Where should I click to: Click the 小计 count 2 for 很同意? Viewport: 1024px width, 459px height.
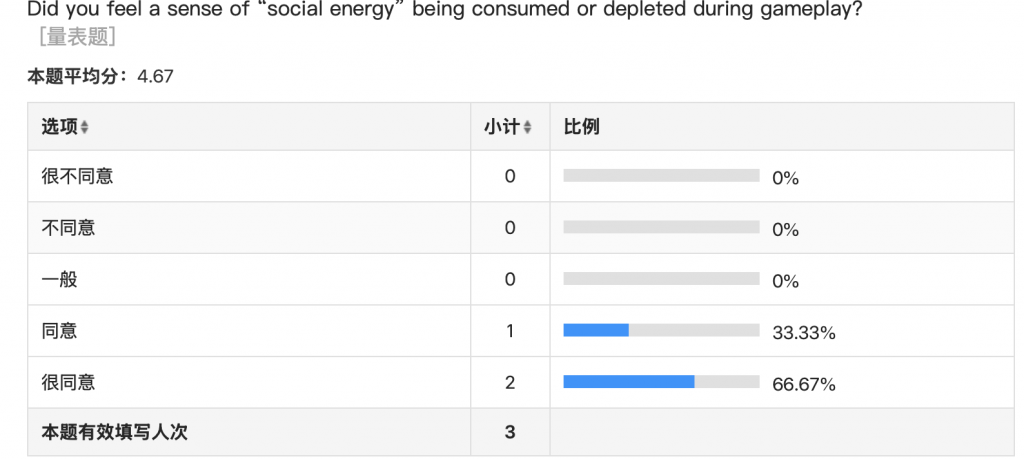tap(510, 382)
